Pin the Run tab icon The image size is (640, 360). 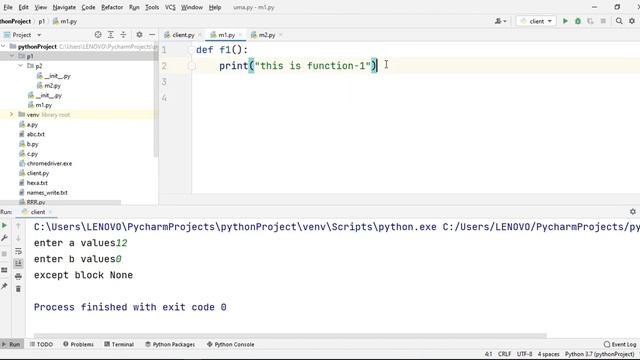click(4, 286)
